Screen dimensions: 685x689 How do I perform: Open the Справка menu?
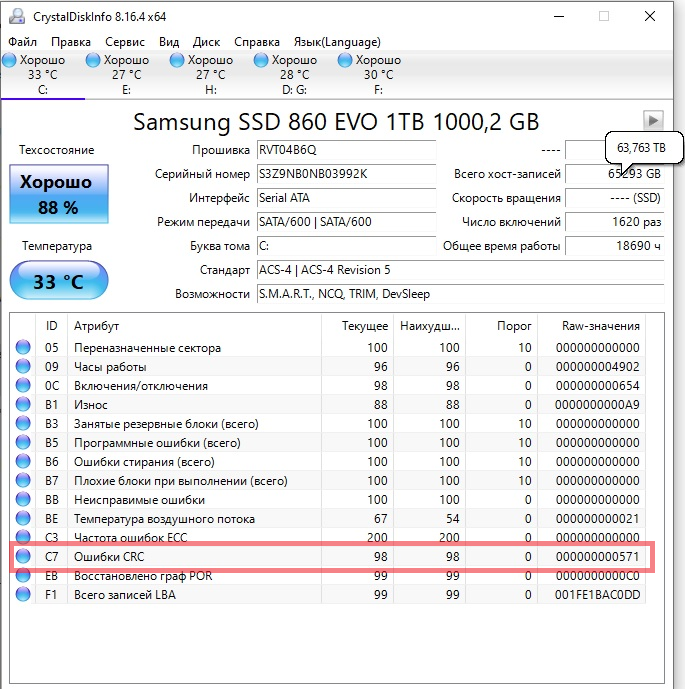click(257, 42)
